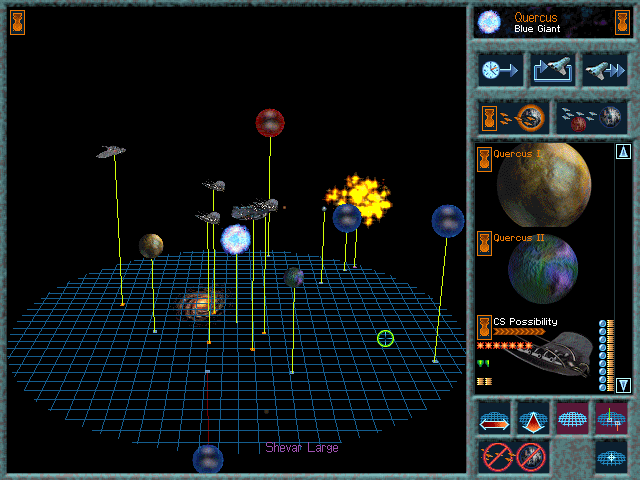Click the orange bars icon under ship stats

(484, 382)
